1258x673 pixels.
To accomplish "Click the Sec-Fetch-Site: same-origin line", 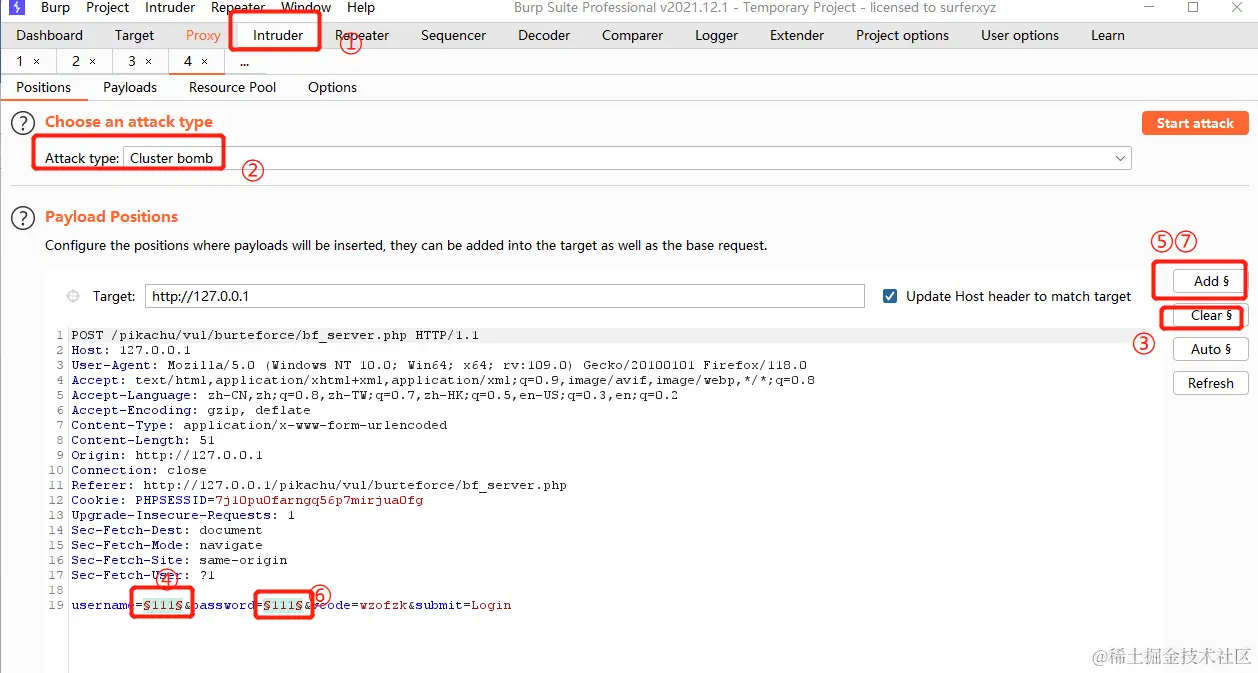I will tap(179, 560).
